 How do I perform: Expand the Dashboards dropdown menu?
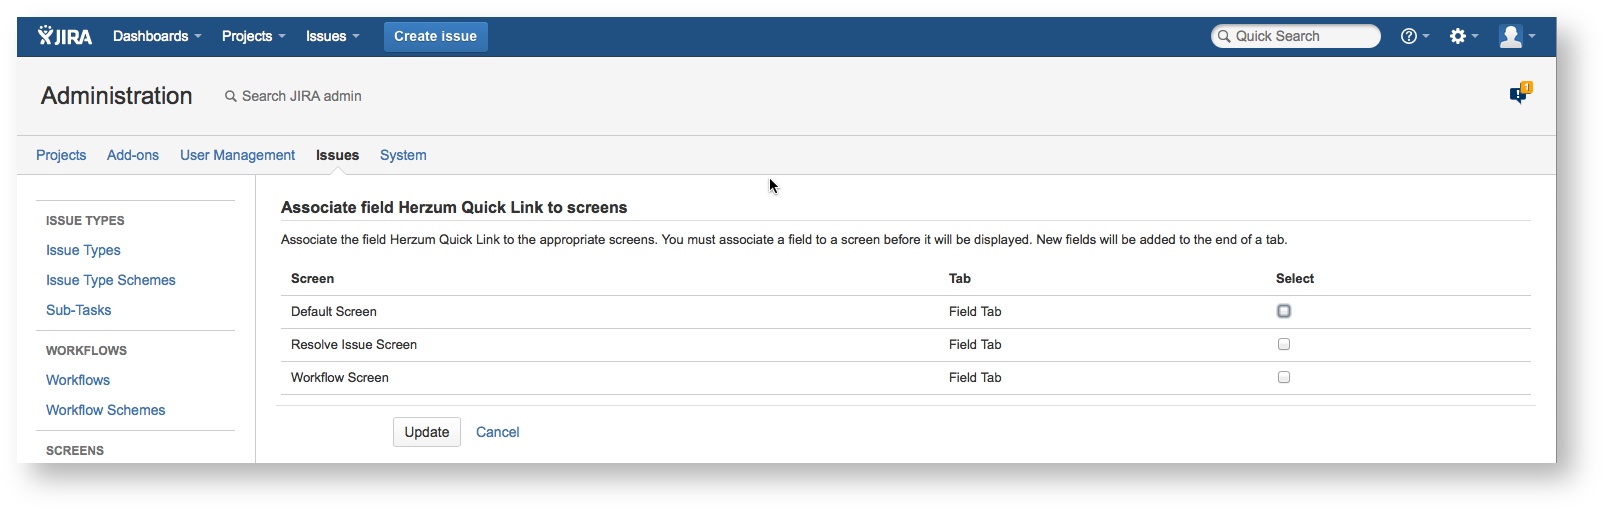pos(157,36)
